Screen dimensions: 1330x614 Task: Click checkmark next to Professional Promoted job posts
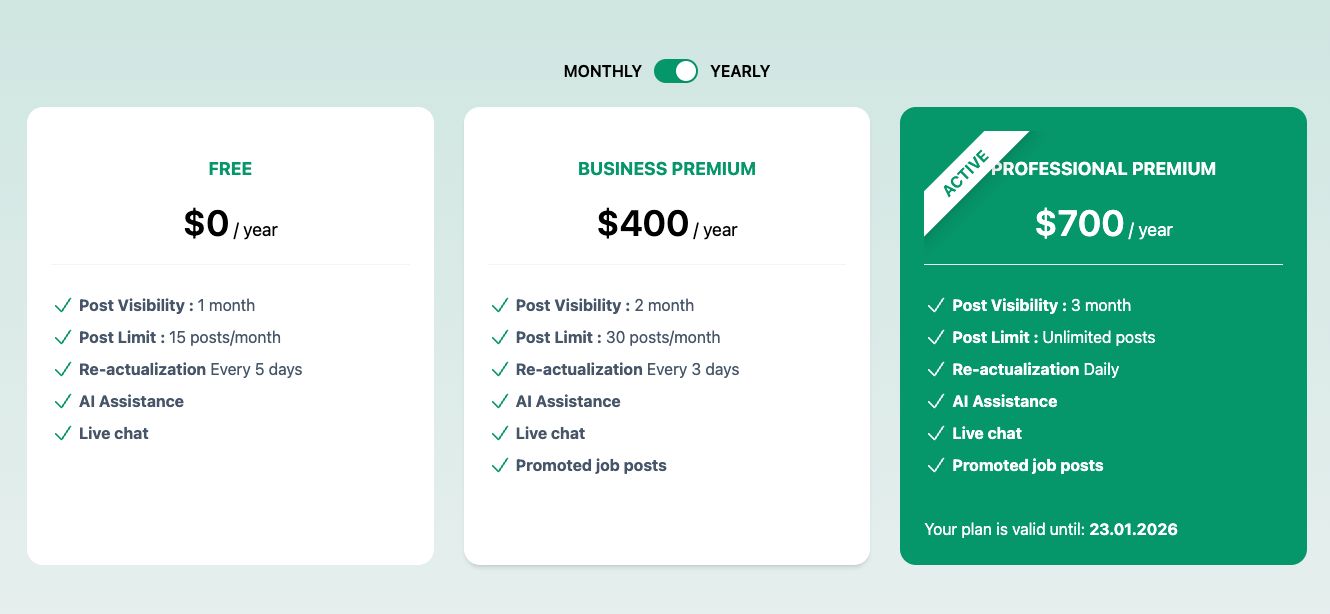tap(936, 465)
